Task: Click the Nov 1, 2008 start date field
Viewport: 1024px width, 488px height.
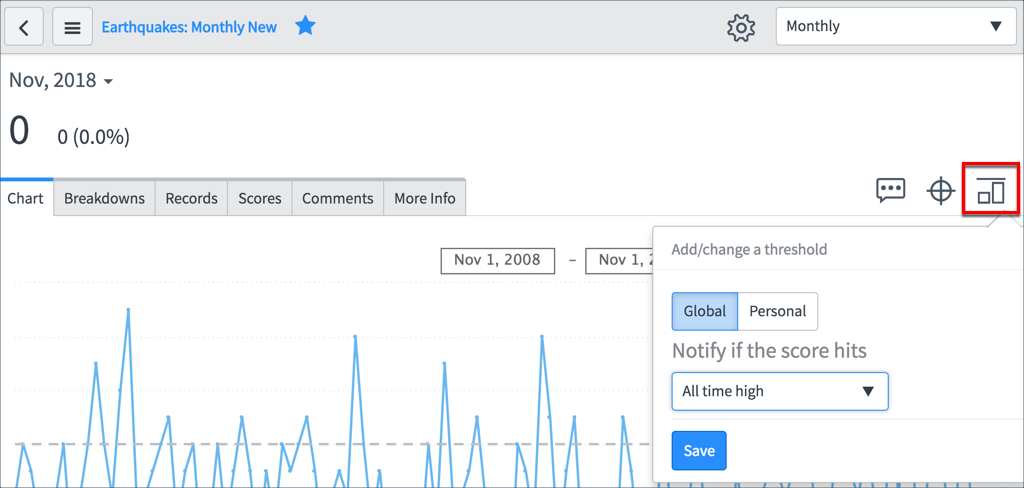Action: click(497, 260)
